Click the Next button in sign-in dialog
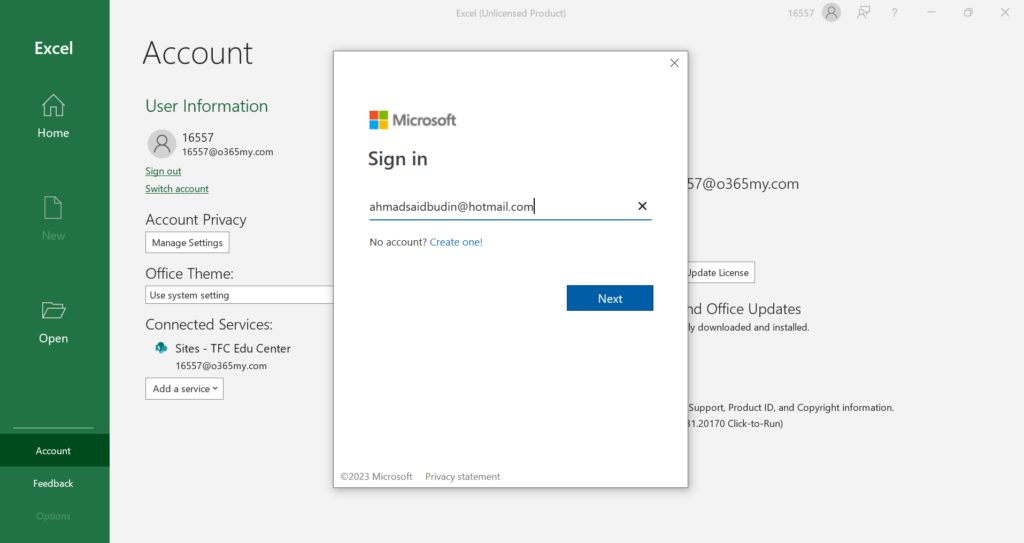Screen dimensions: 1024x543 click(x=610, y=298)
